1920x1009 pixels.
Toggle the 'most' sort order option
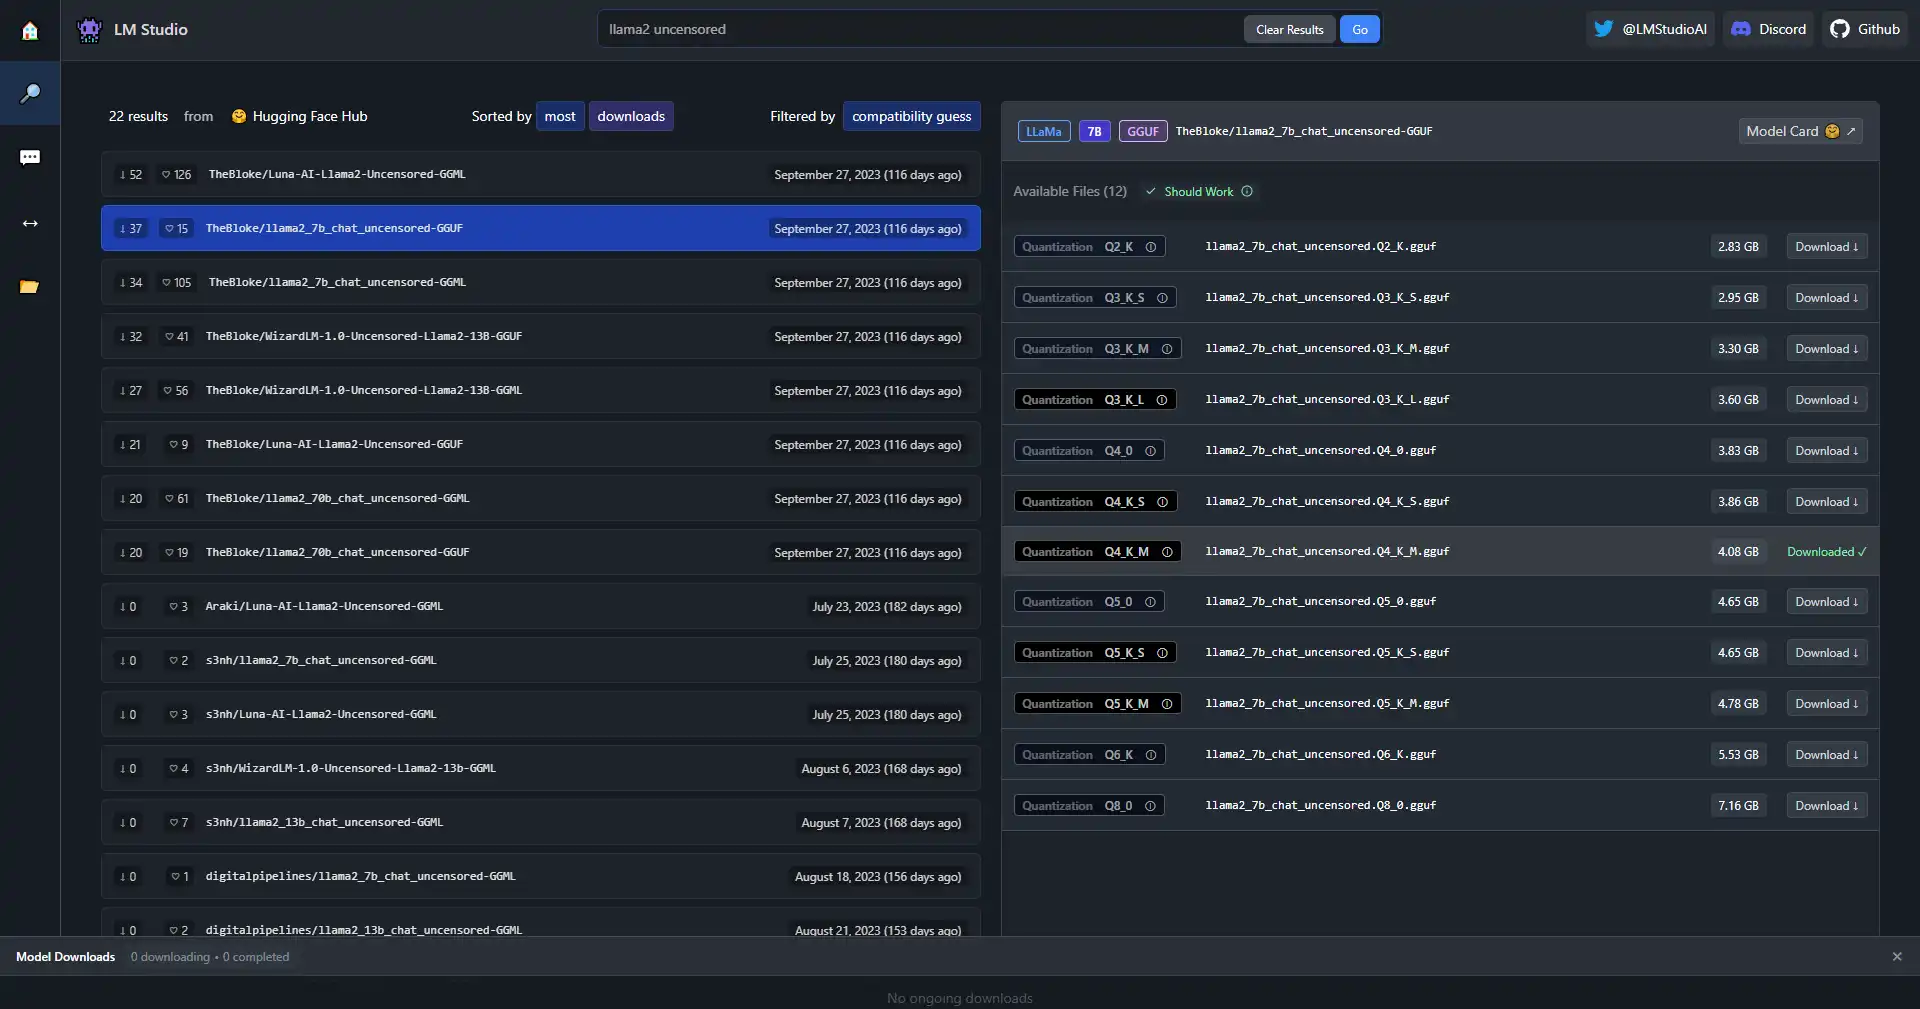pos(560,116)
